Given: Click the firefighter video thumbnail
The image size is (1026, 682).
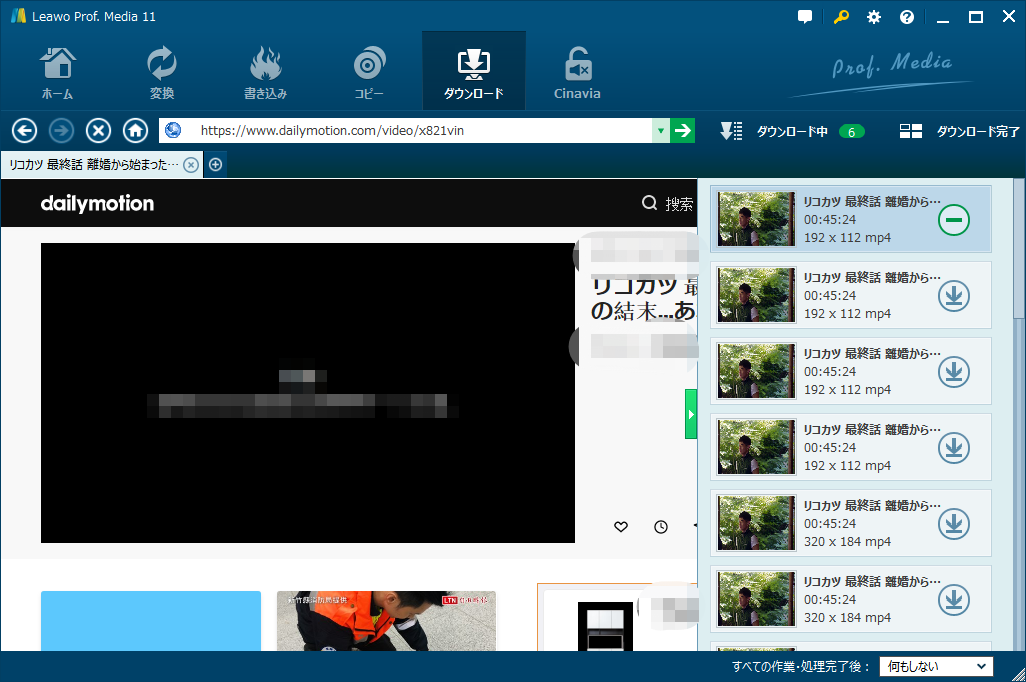Looking at the screenshot, I should coord(386,620).
